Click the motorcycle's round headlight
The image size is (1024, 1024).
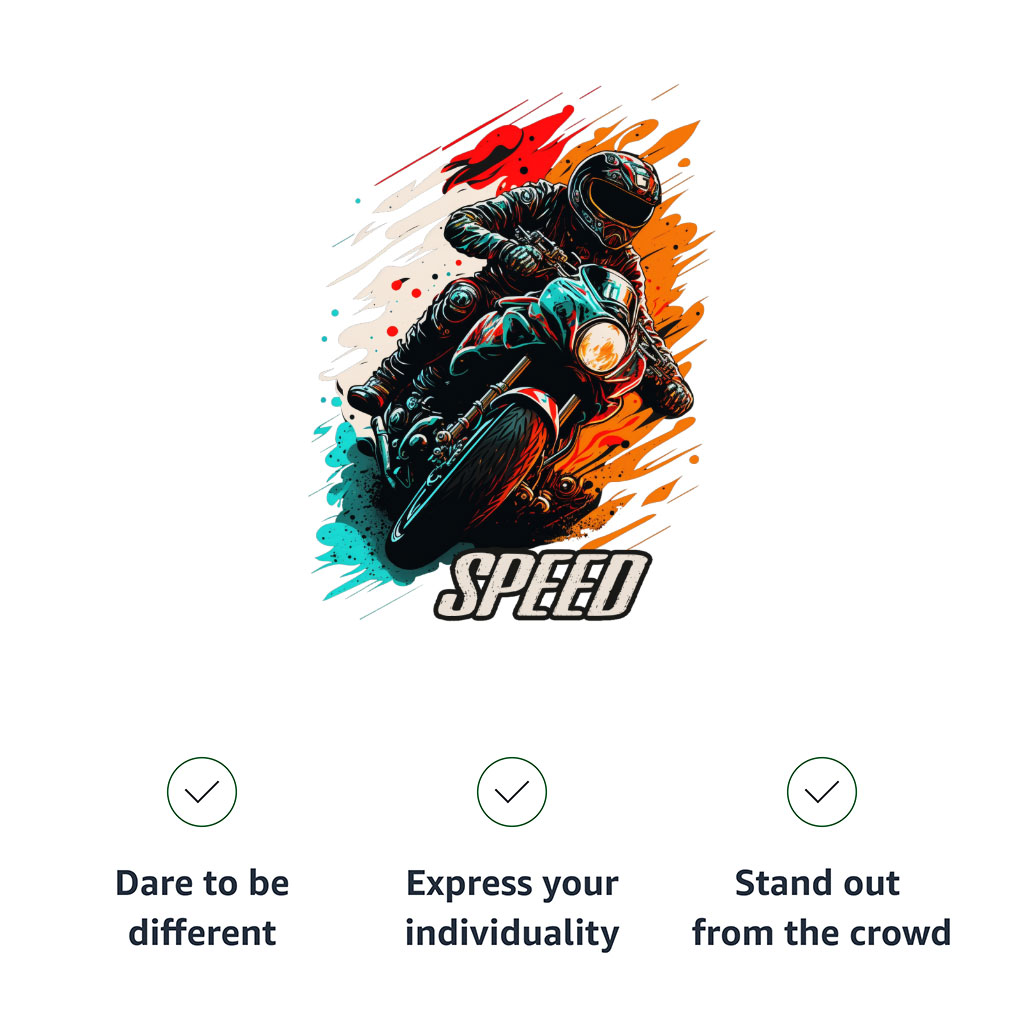601,348
